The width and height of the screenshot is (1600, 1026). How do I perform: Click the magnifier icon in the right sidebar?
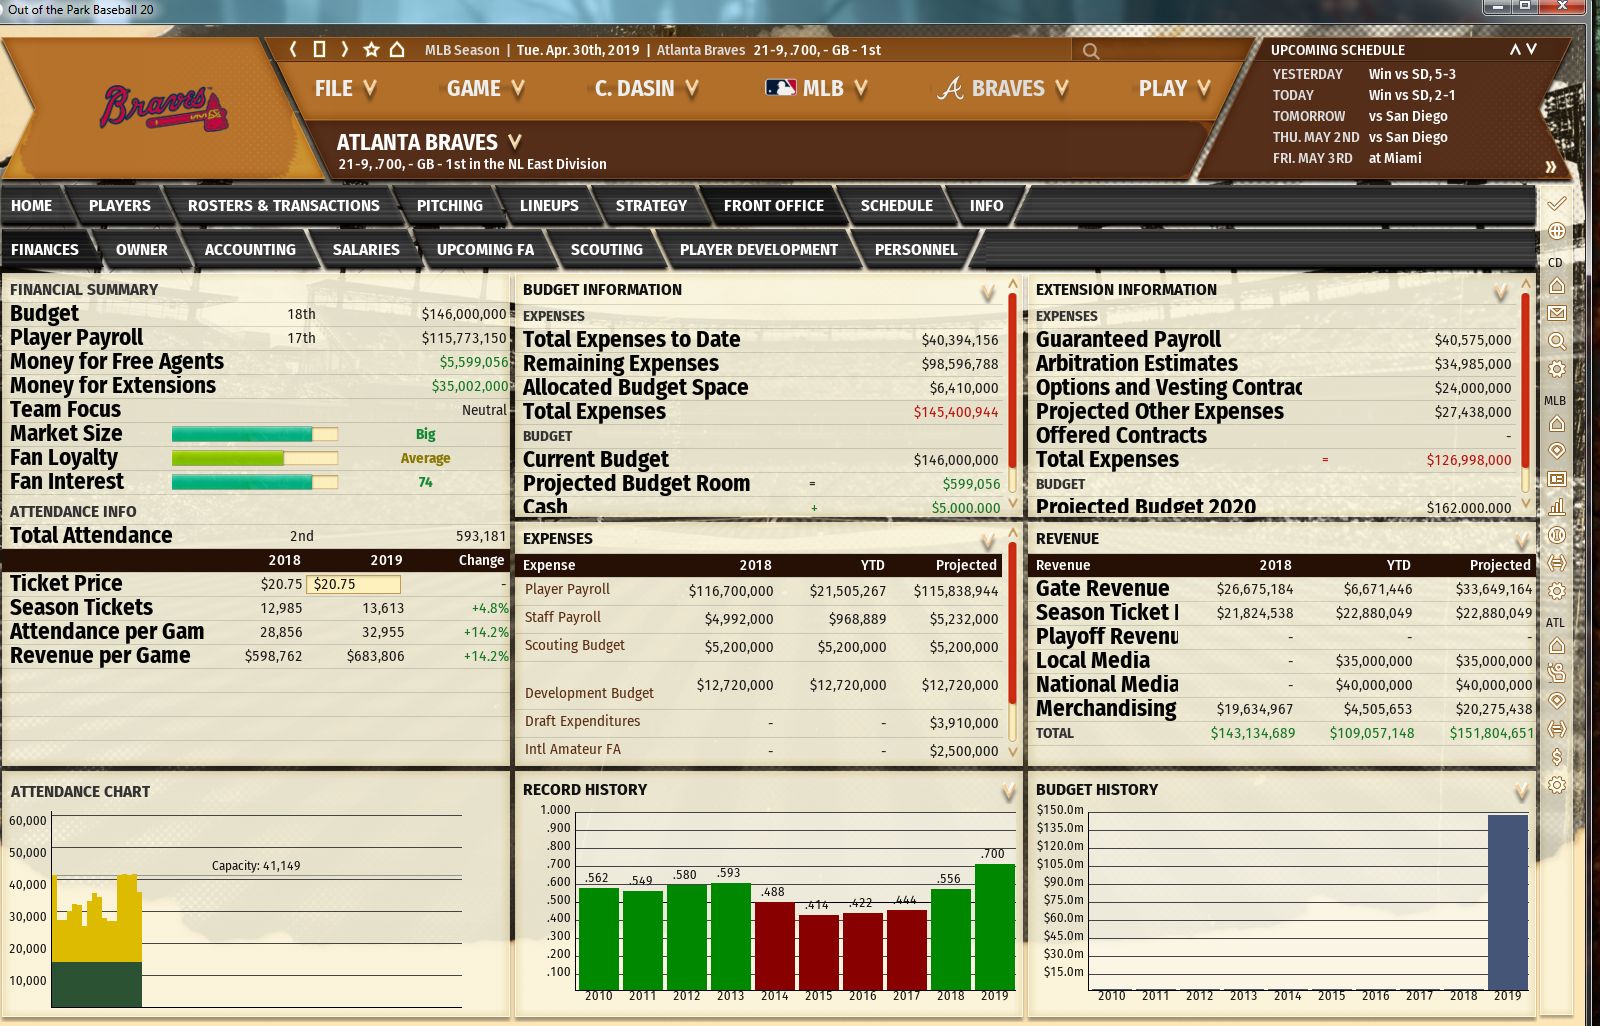1557,341
